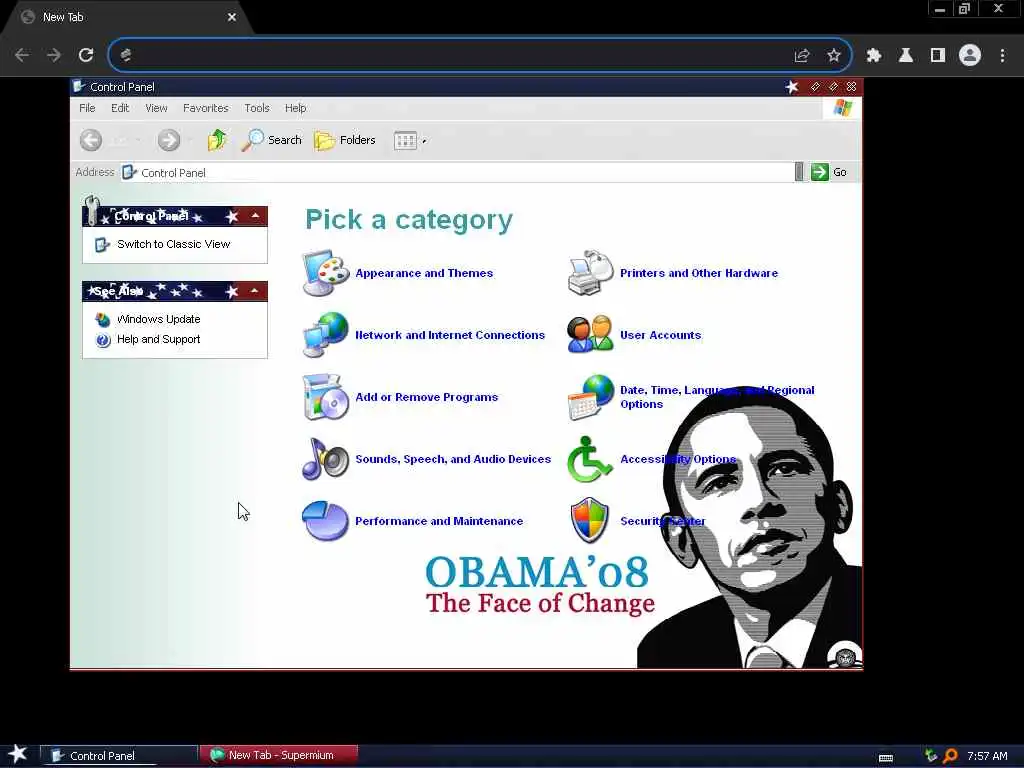The image size is (1024, 768).
Task: Click Network and Internet Connections link
Action: [450, 335]
